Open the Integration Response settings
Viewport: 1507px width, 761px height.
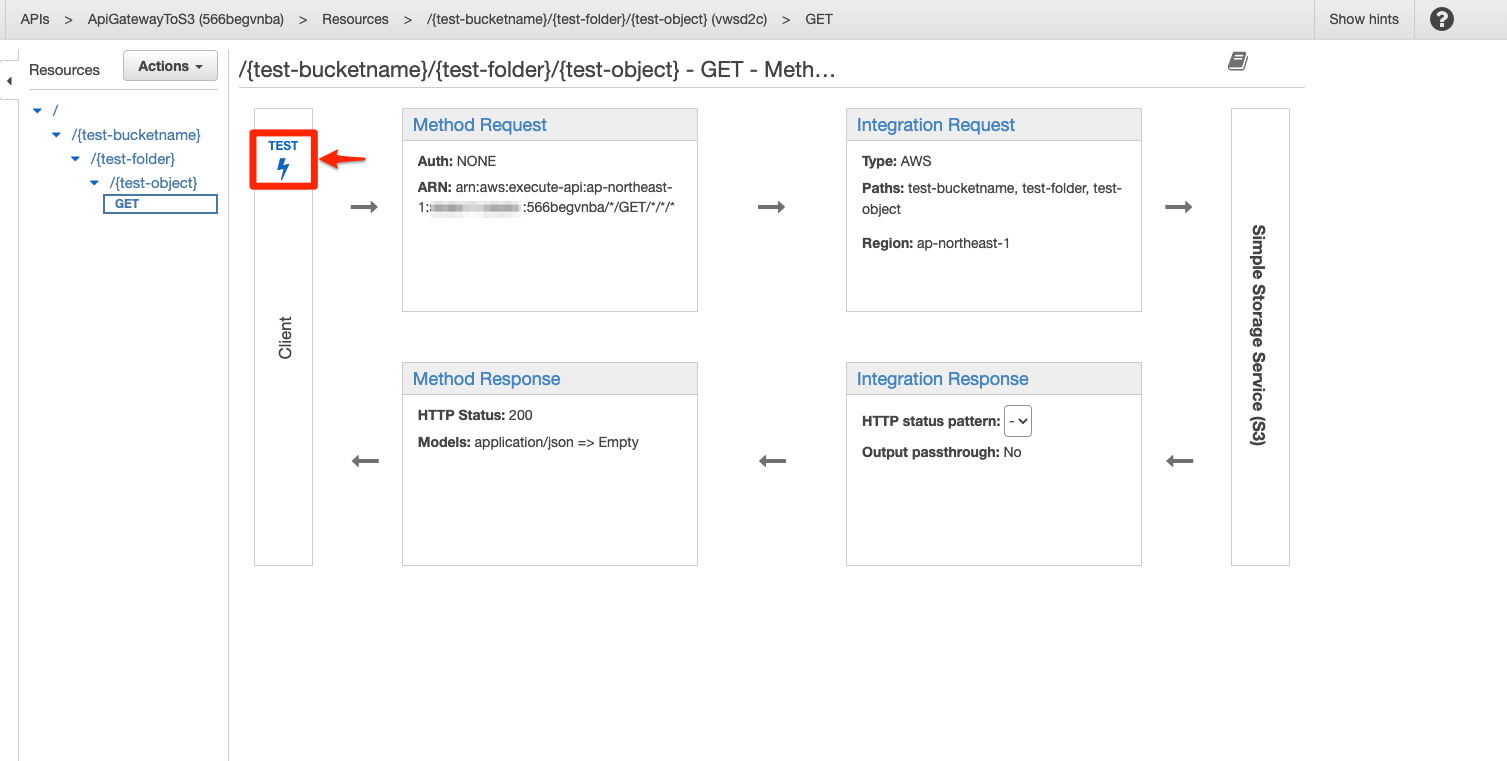pos(941,378)
